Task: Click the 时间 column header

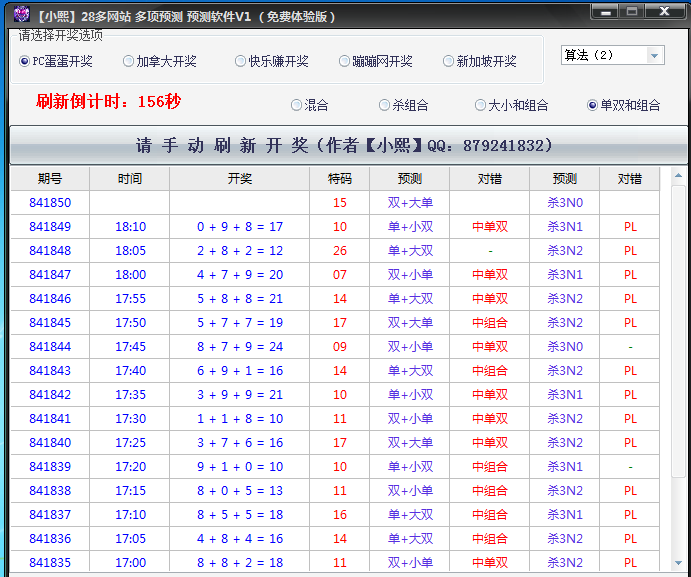Action: (x=130, y=179)
